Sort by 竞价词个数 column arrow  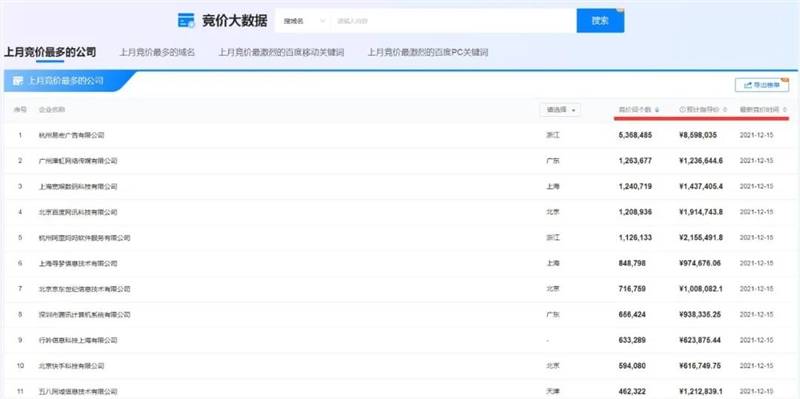pos(657,110)
